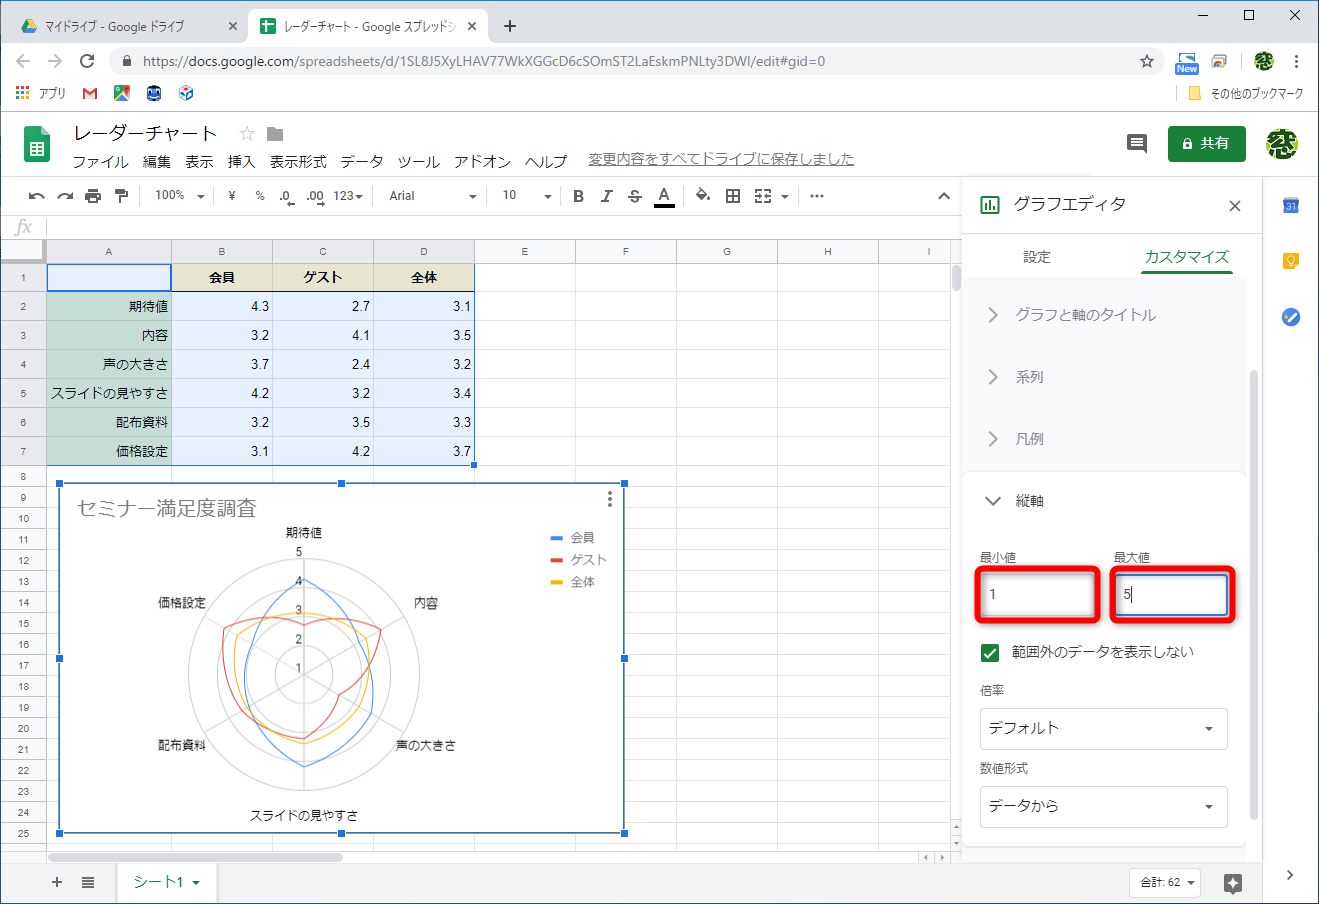This screenshot has width=1319, height=904.
Task: Star the レーダーチャート document
Action: (x=247, y=134)
